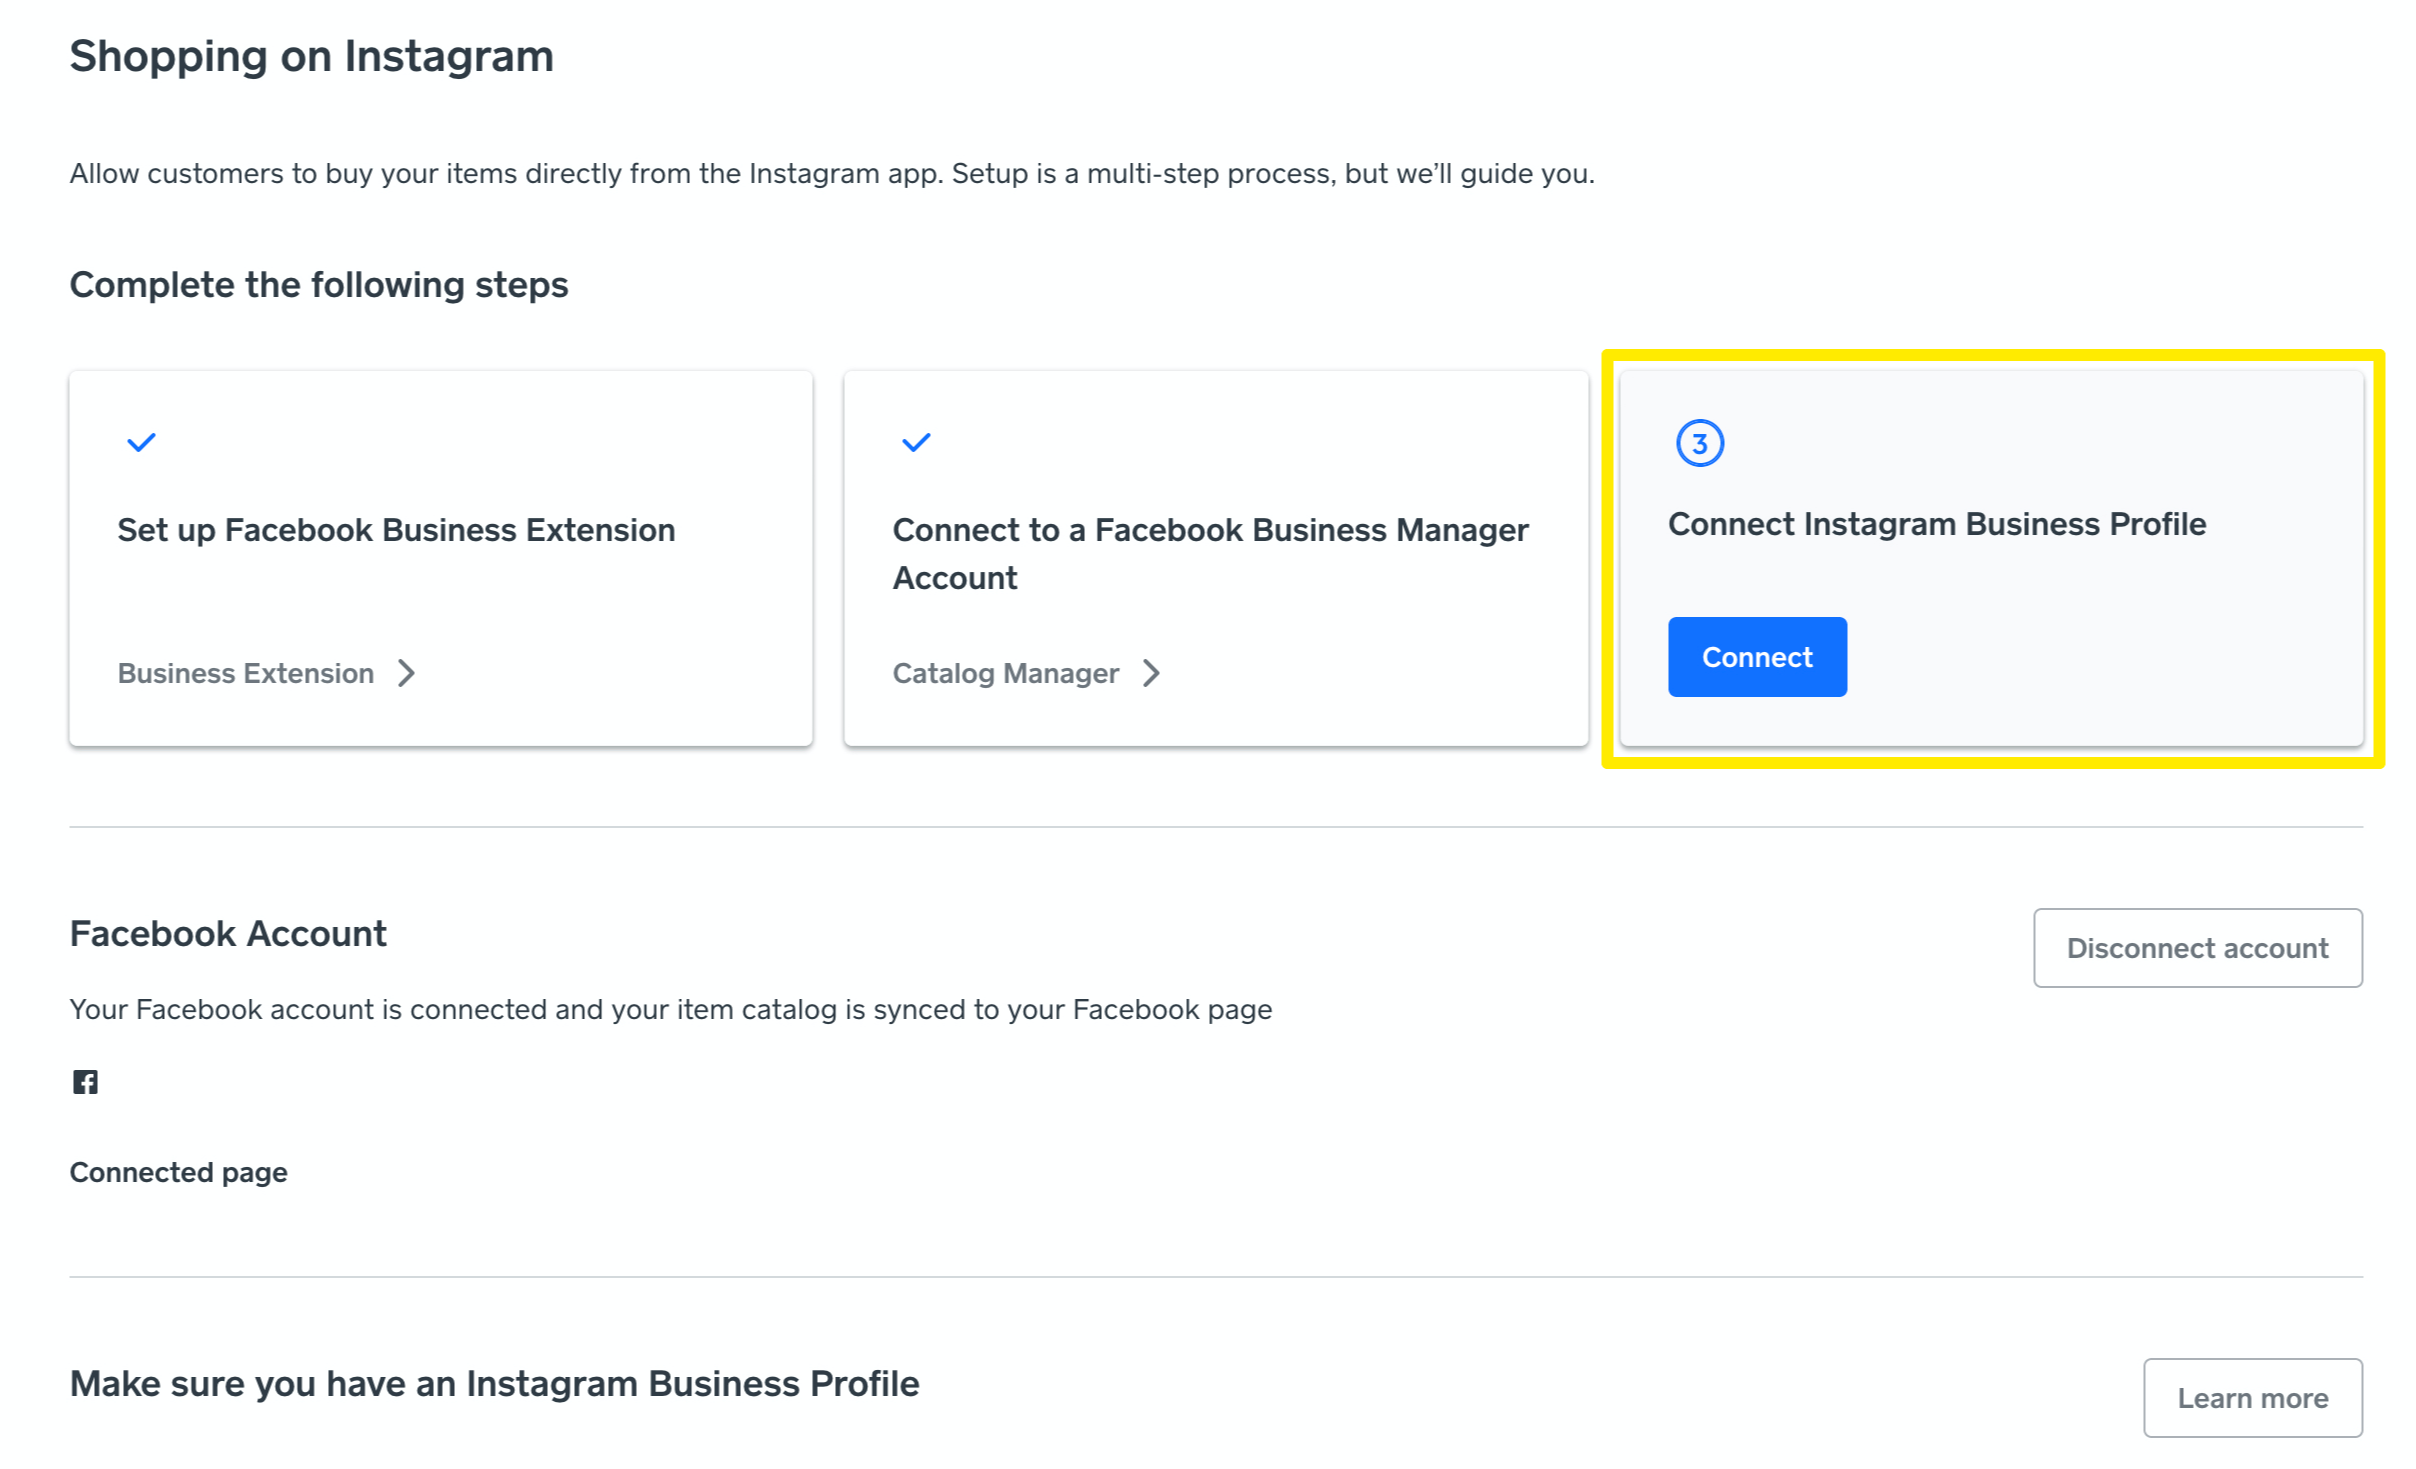Screen dimensions: 2416x1469
Task: Open the Catalog Manager link
Action: tap(1005, 673)
